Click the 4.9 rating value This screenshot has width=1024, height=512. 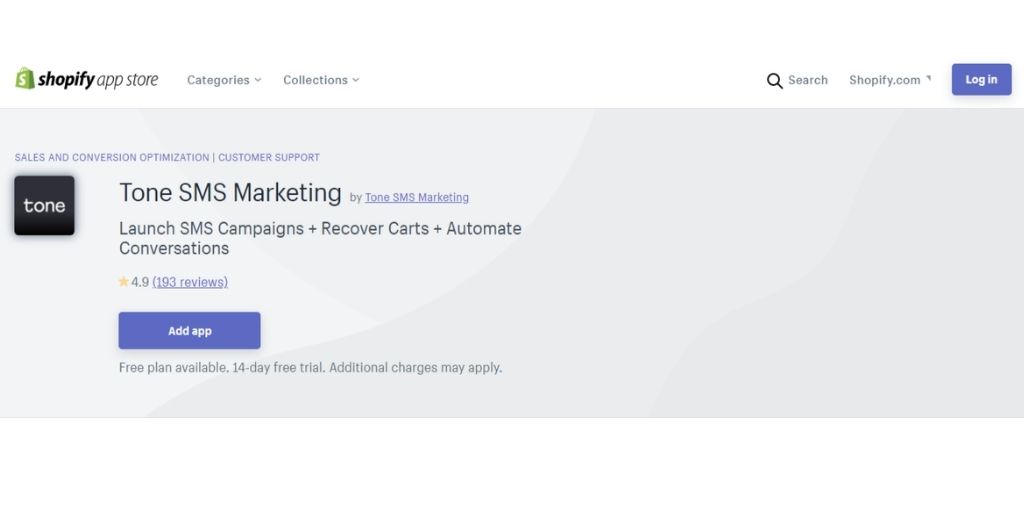pyautogui.click(x=140, y=282)
